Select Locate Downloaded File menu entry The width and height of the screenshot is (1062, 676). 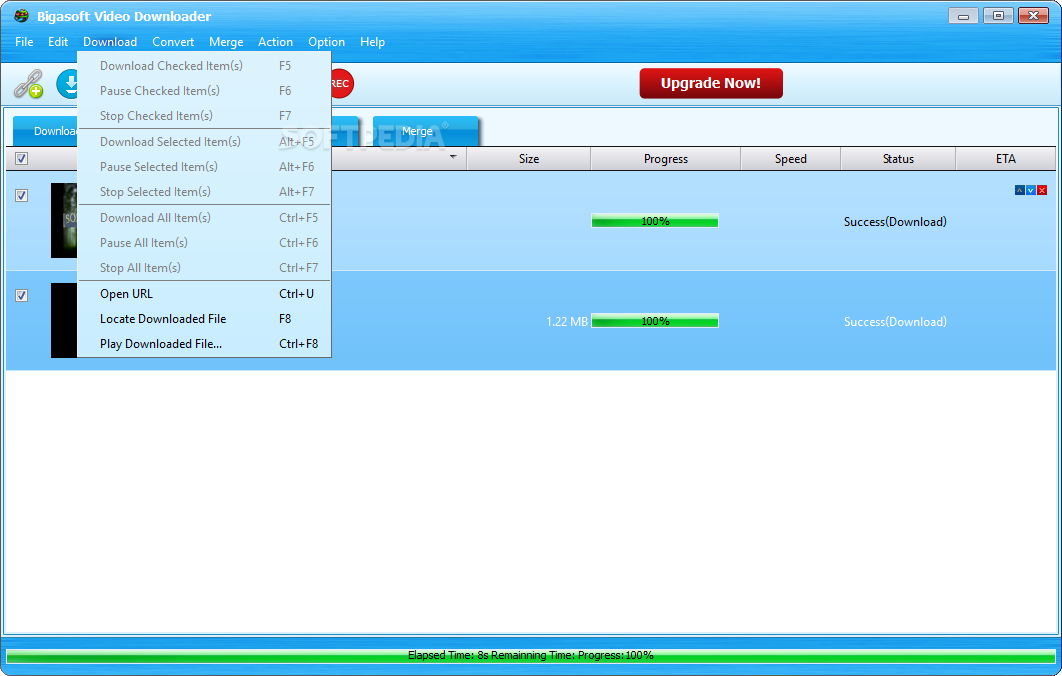205,319
